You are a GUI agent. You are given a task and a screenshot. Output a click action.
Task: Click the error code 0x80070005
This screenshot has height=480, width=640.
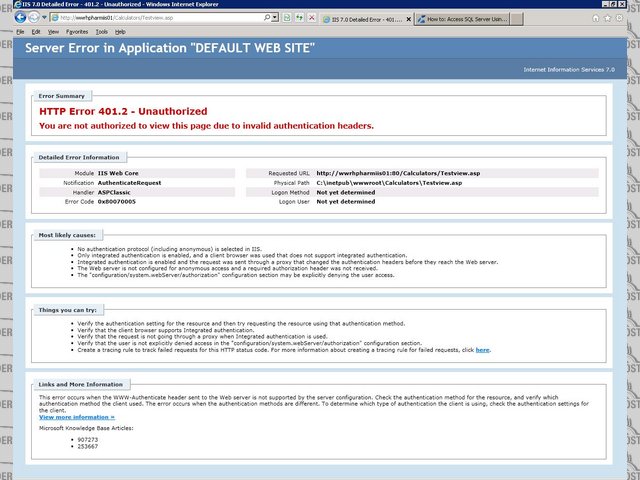point(117,202)
